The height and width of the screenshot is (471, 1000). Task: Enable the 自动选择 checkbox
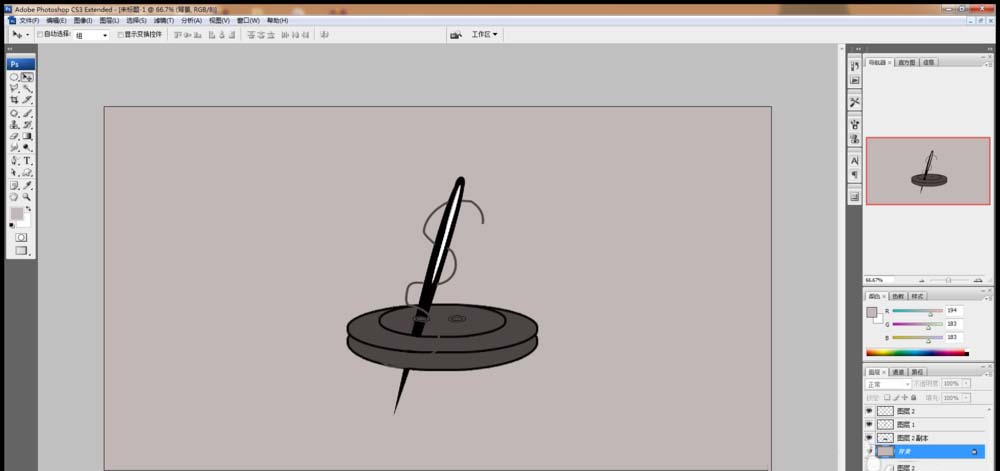[40, 34]
